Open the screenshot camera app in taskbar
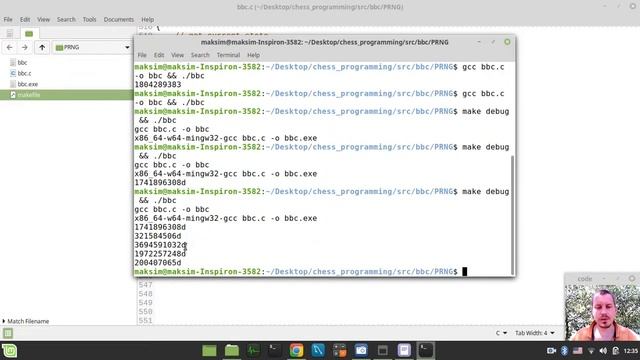 tap(361, 351)
